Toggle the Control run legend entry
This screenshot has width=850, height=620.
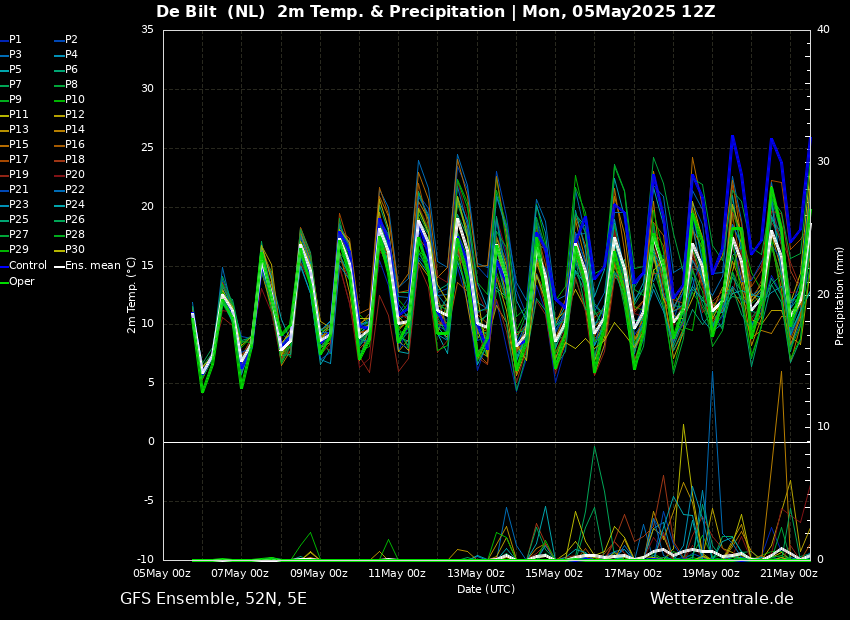pos(27,266)
